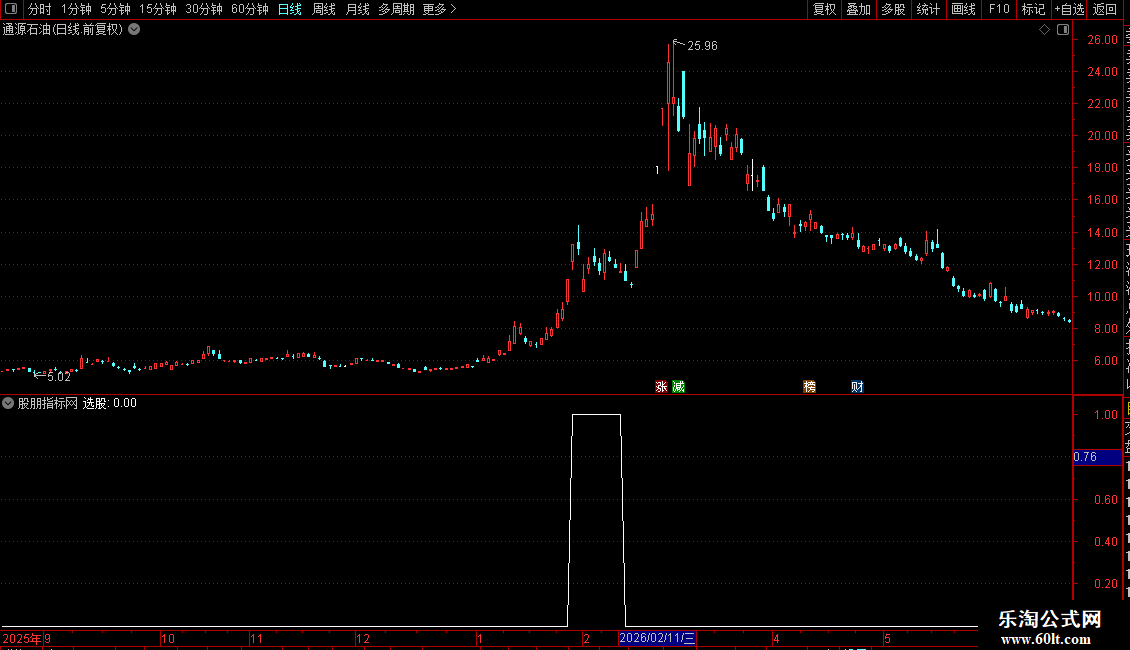The width and height of the screenshot is (1130, 650).
Task: Click the month 12 time axis marker
Action: (362, 638)
